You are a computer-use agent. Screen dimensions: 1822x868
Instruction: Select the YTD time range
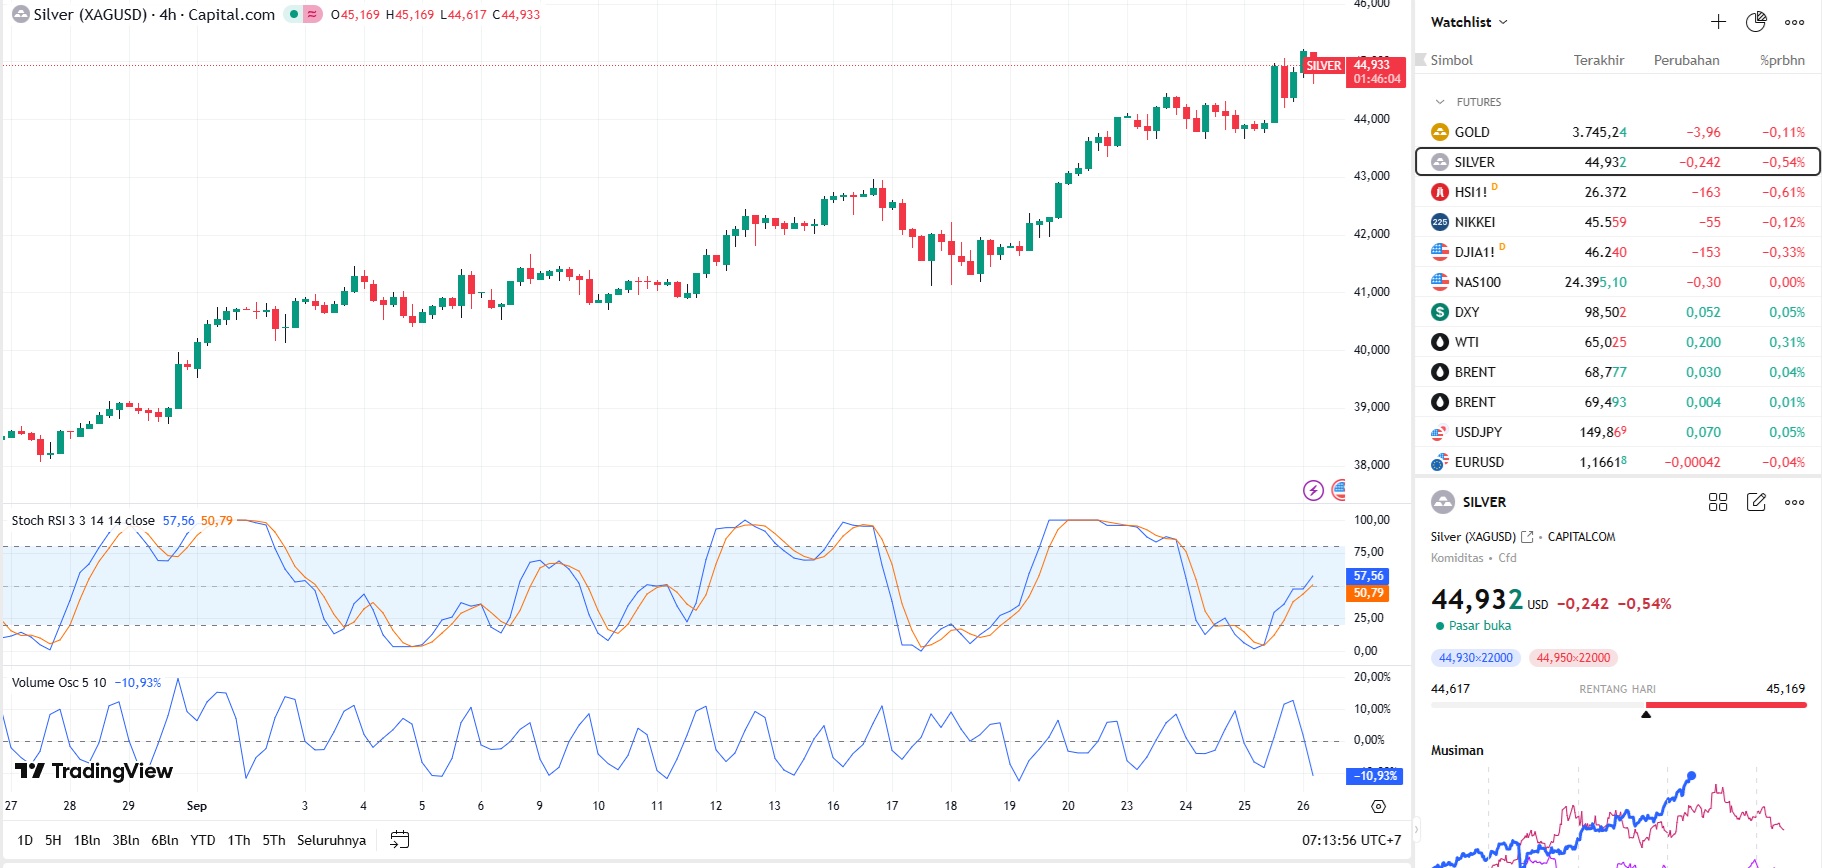(x=203, y=840)
